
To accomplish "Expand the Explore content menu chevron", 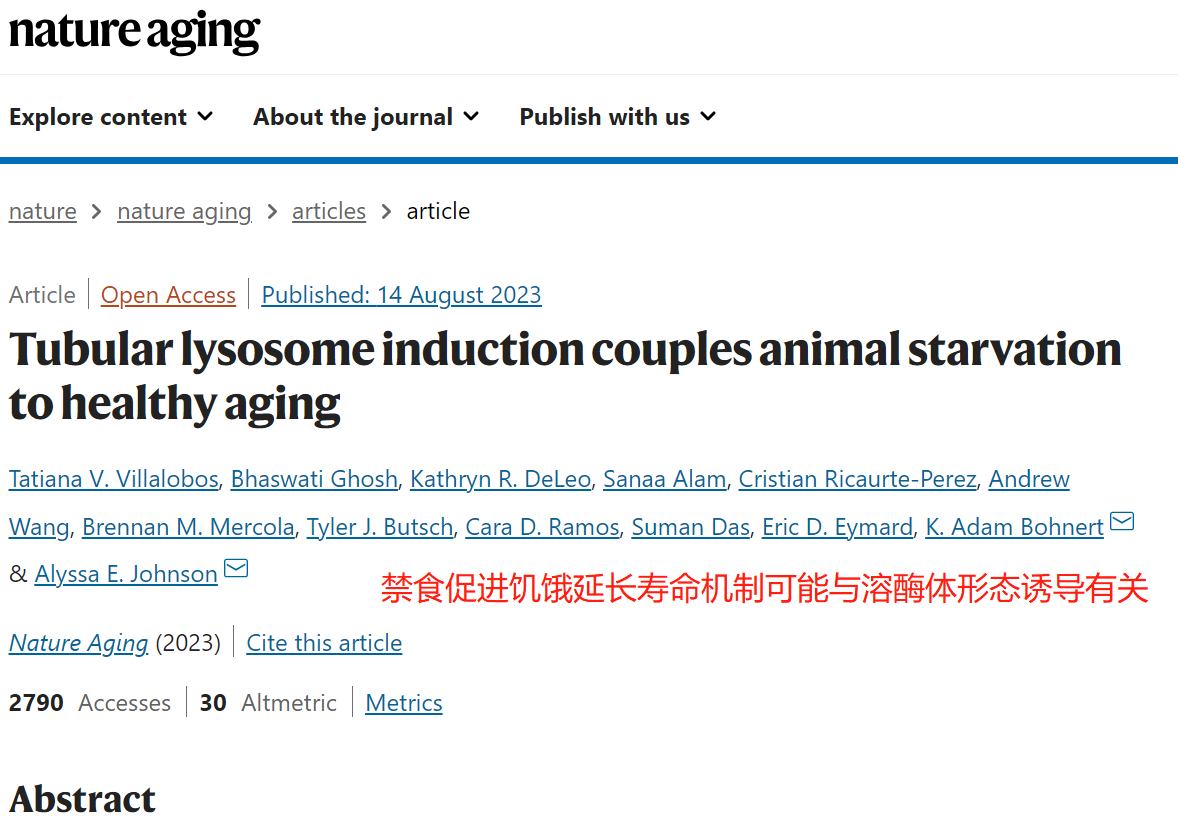I will point(205,116).
